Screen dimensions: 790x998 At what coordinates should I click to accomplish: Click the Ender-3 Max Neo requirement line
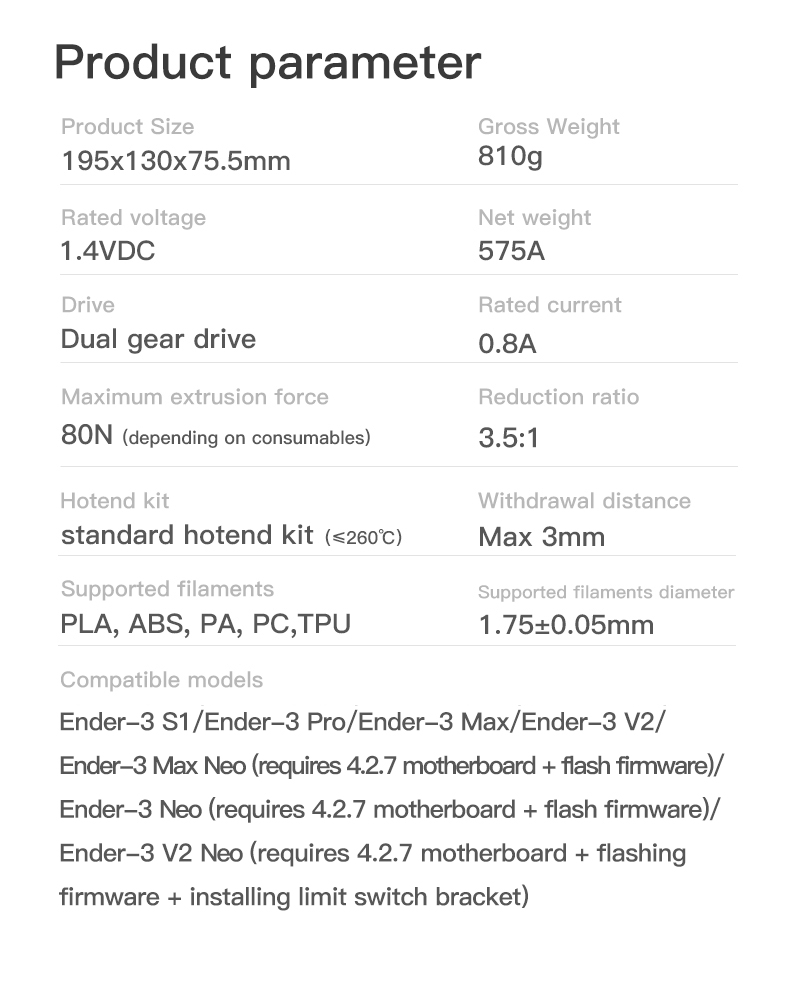(x=391, y=766)
